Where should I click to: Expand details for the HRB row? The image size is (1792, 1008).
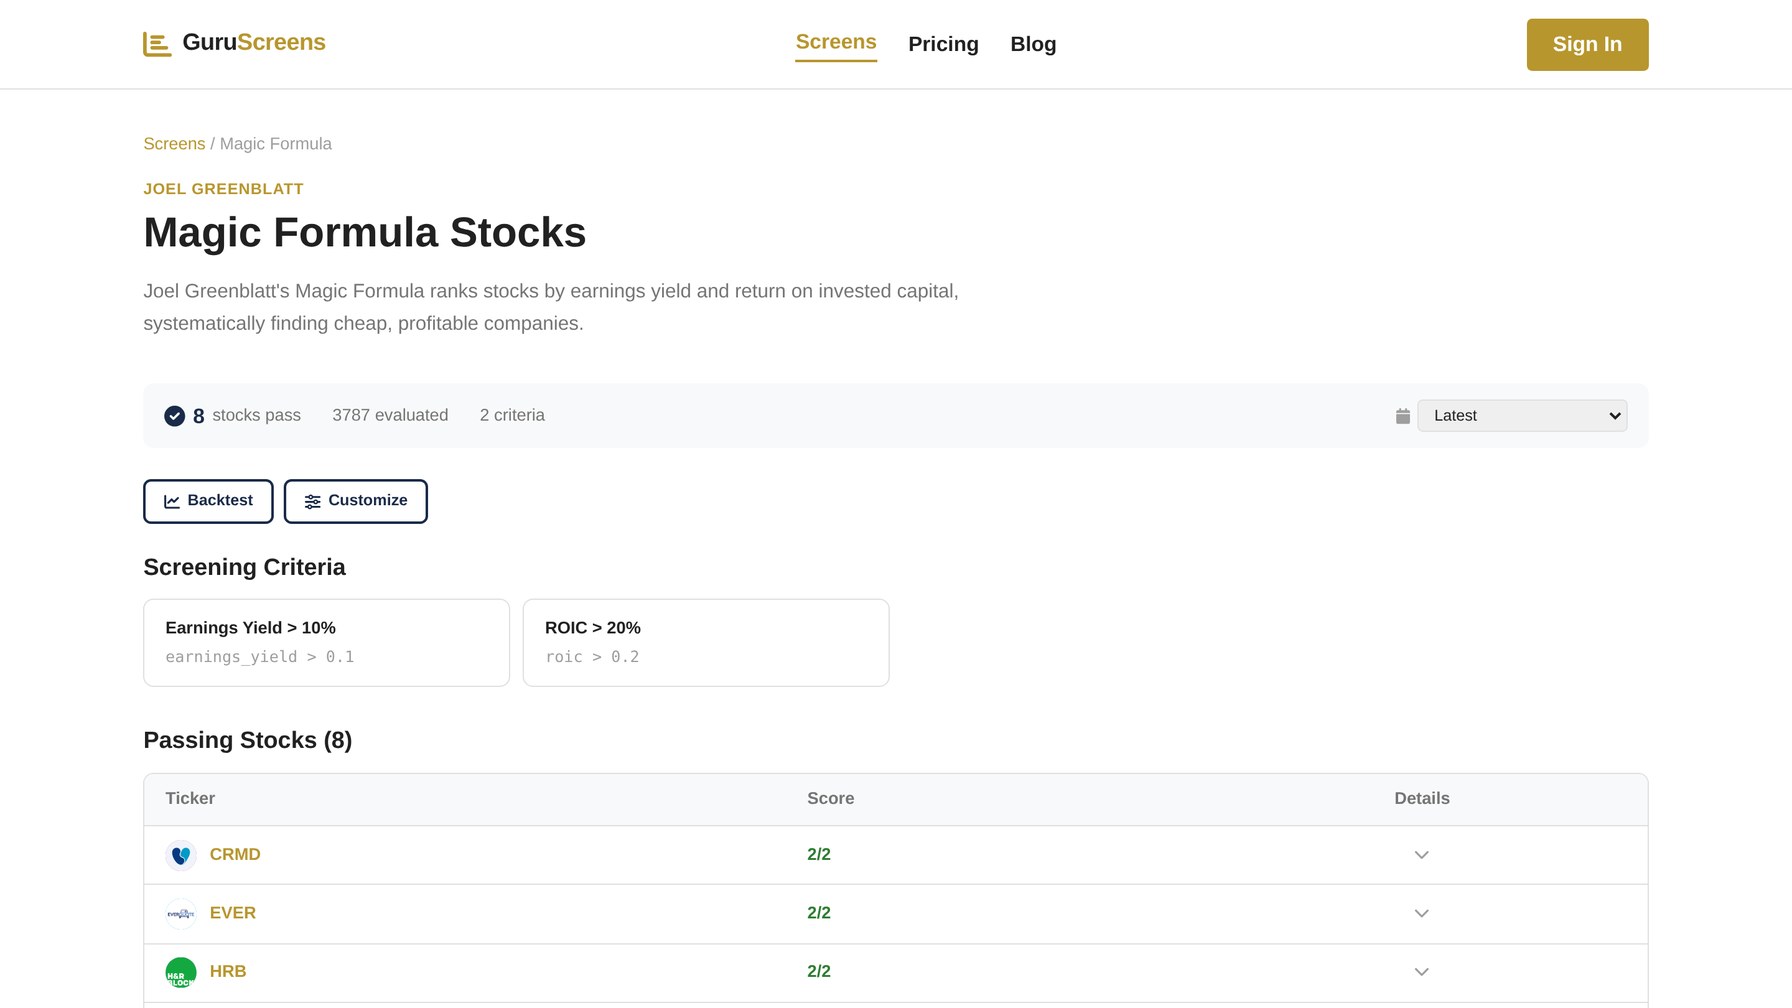[x=1421, y=972]
